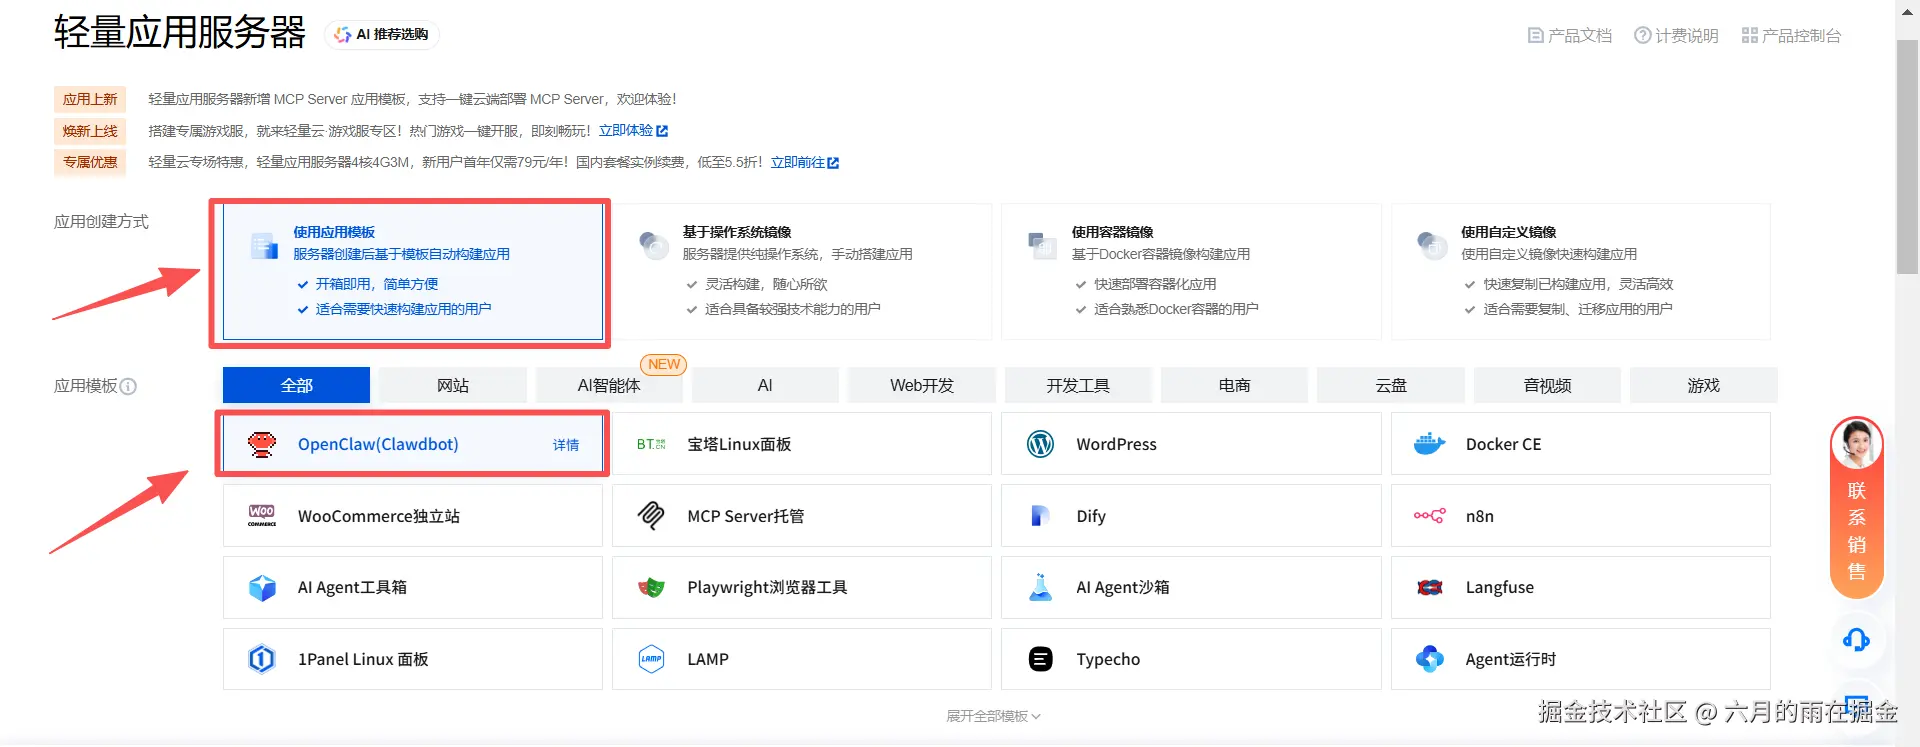Expand all templates via 展开全部模板

pos(994,716)
